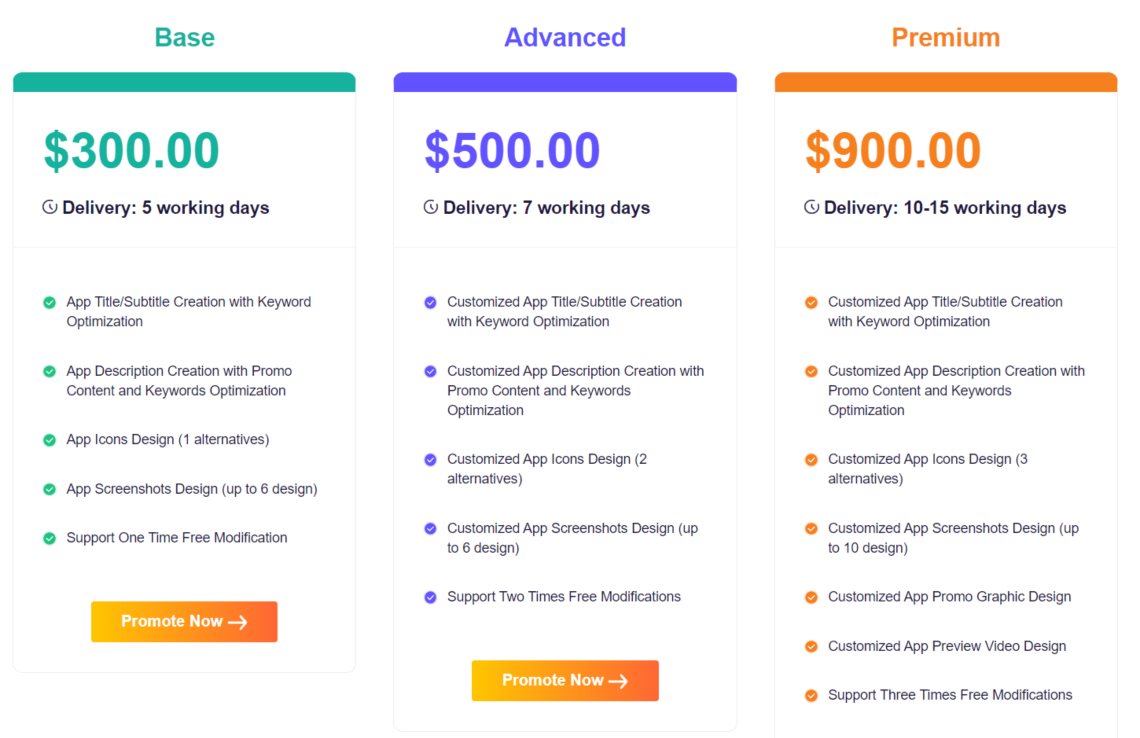Click green checkmark next to App Icons Design
The width and height of the screenshot is (1140, 738).
[49, 440]
